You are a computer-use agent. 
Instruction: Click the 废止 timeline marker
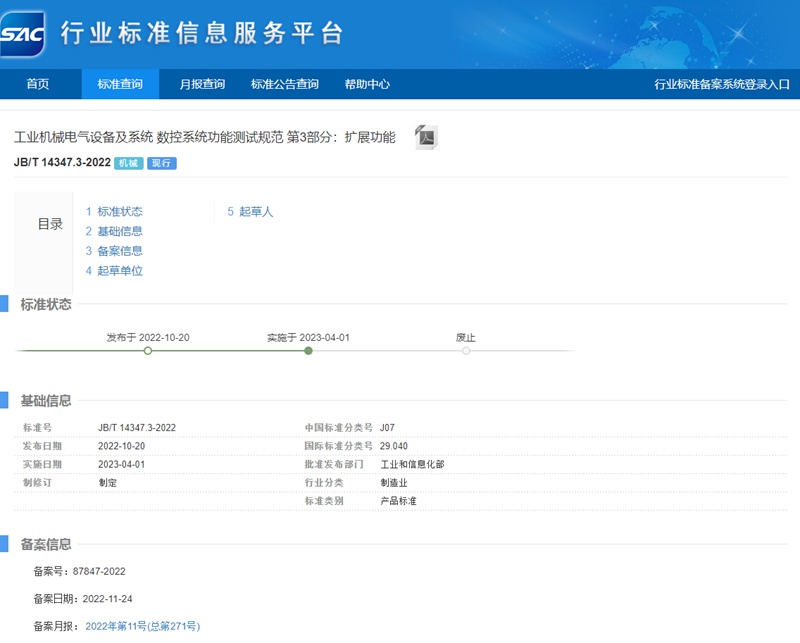coord(465,352)
